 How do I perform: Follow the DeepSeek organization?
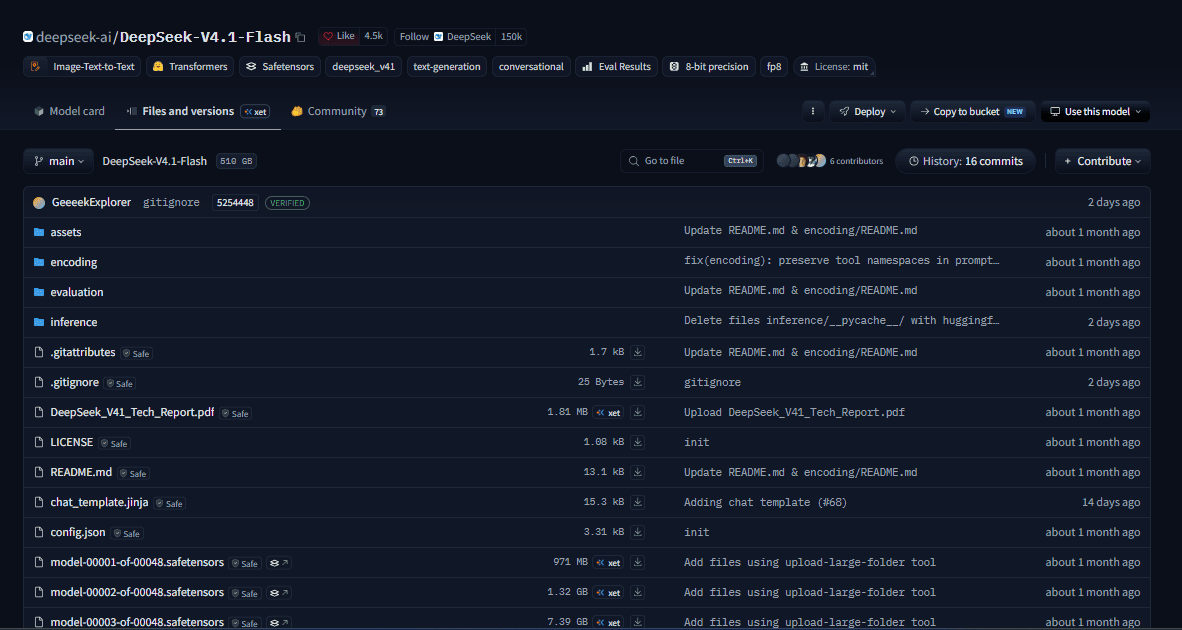[445, 36]
